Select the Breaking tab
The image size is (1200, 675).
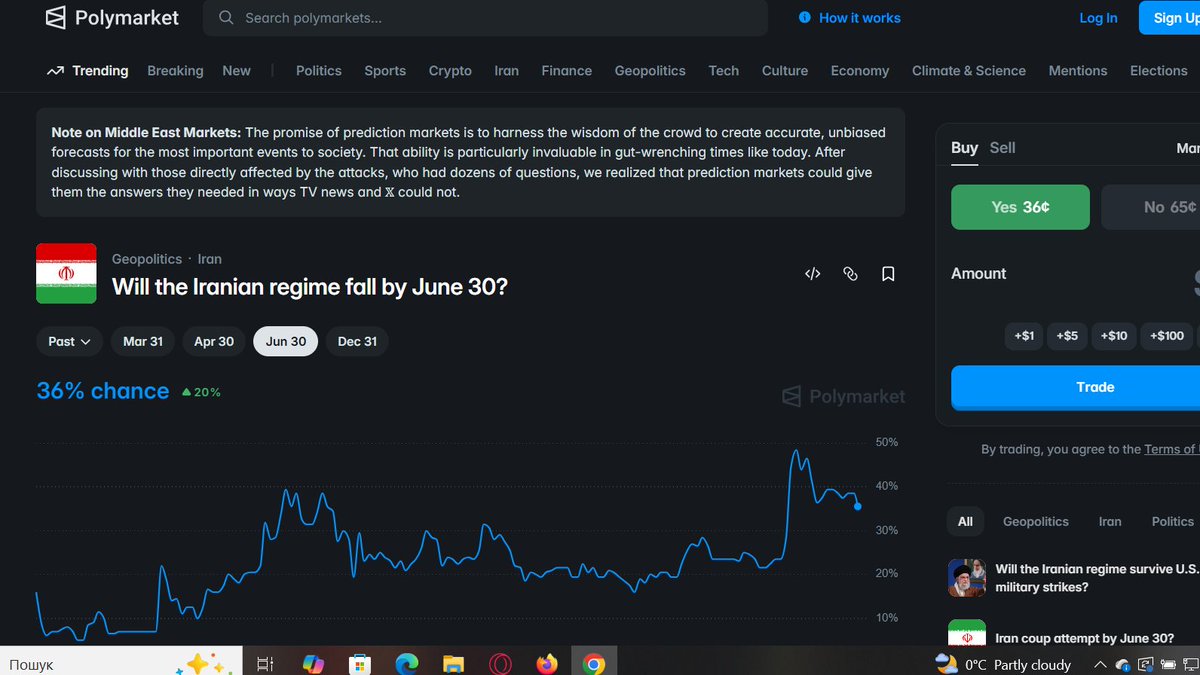(x=175, y=71)
